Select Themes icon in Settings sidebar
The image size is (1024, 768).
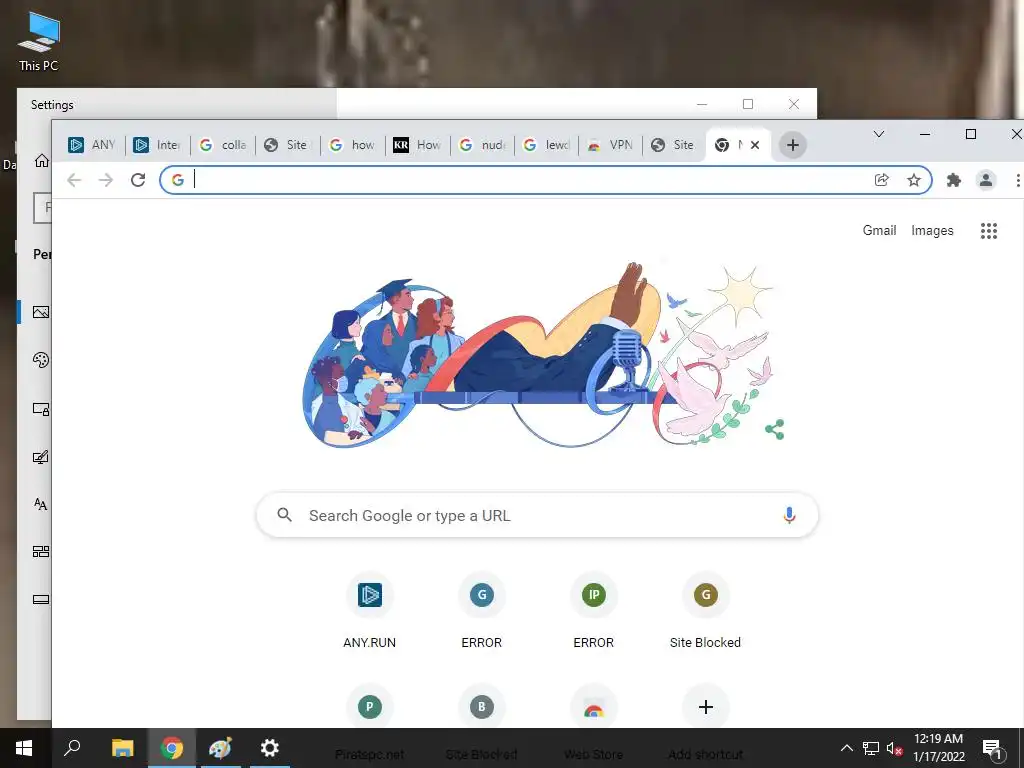pyautogui.click(x=40, y=457)
